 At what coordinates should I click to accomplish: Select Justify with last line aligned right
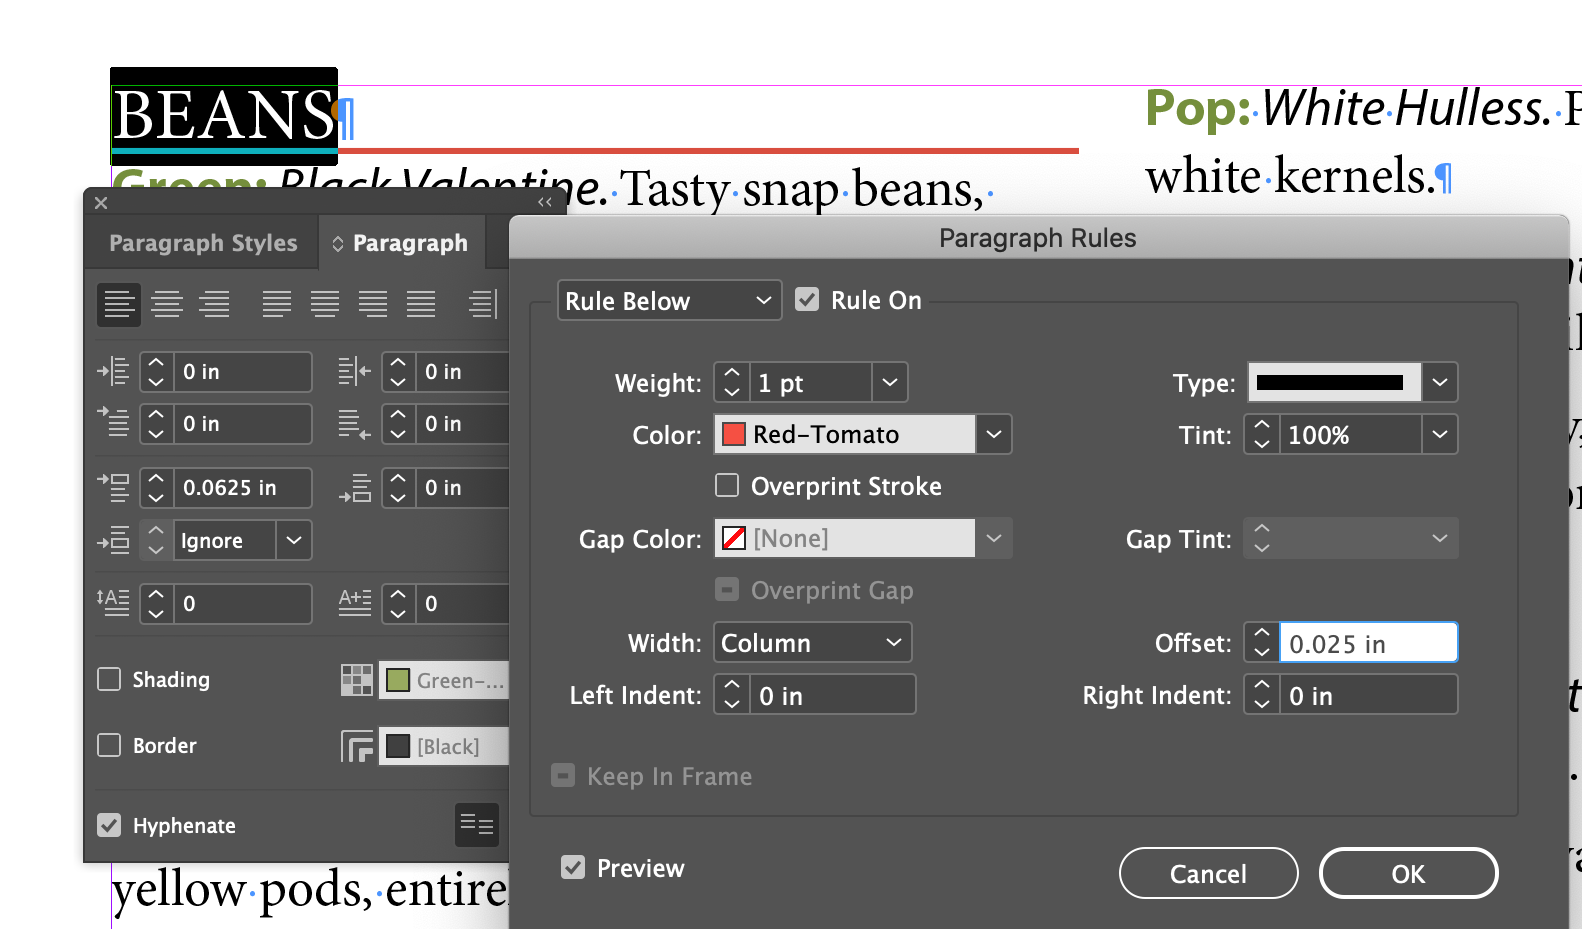click(x=373, y=304)
